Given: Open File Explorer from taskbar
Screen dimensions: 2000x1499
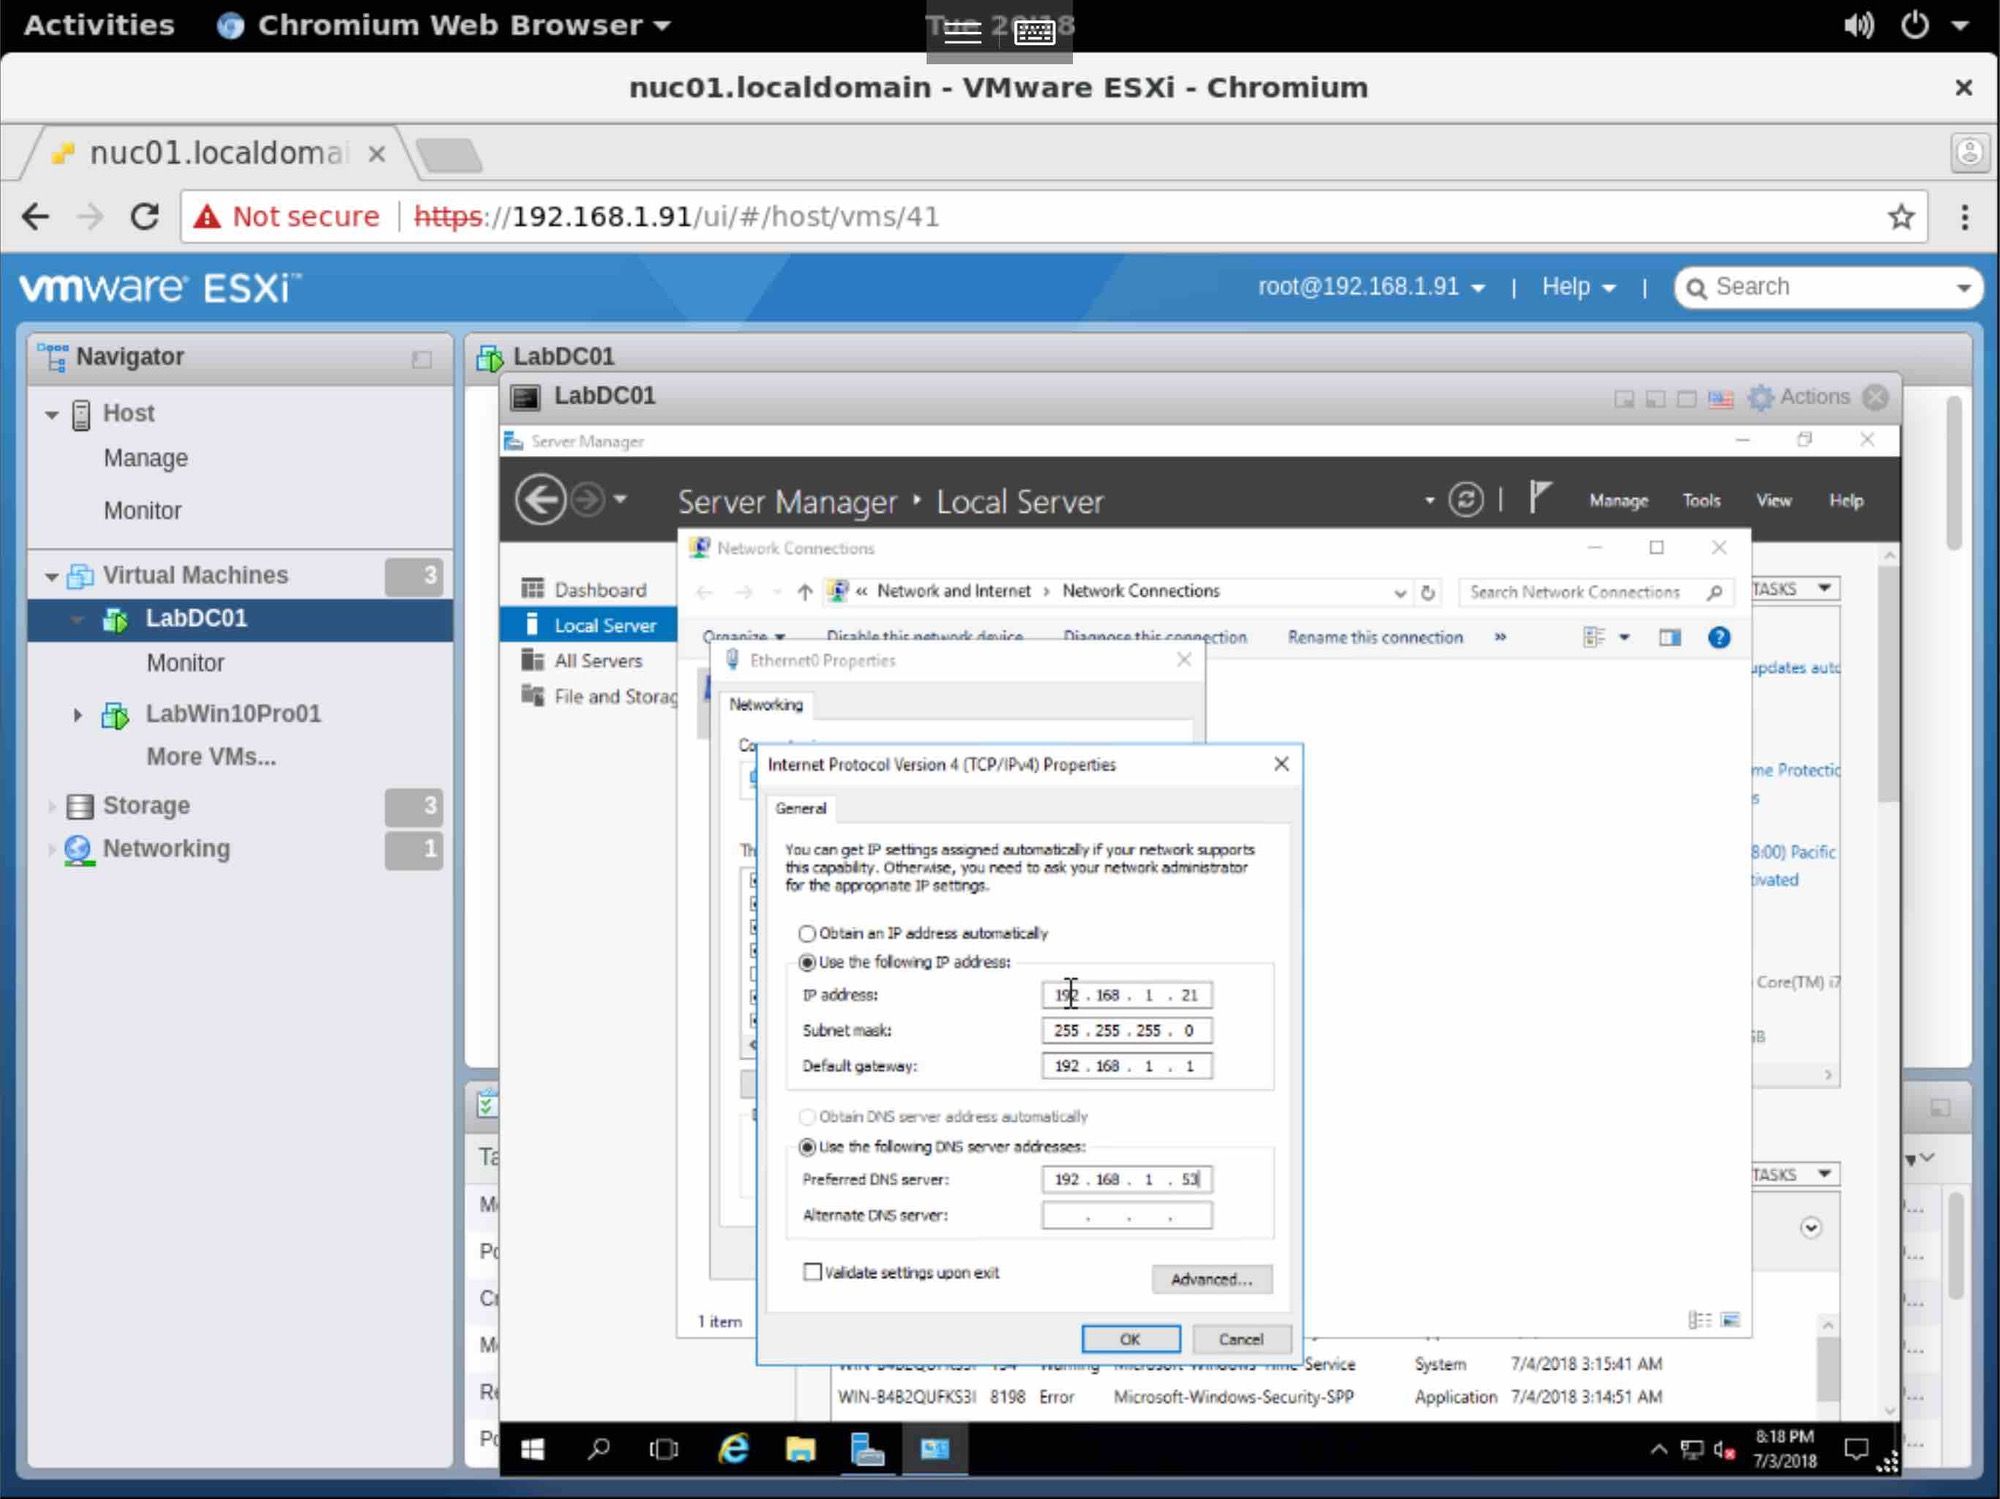Looking at the screenshot, I should [800, 1449].
